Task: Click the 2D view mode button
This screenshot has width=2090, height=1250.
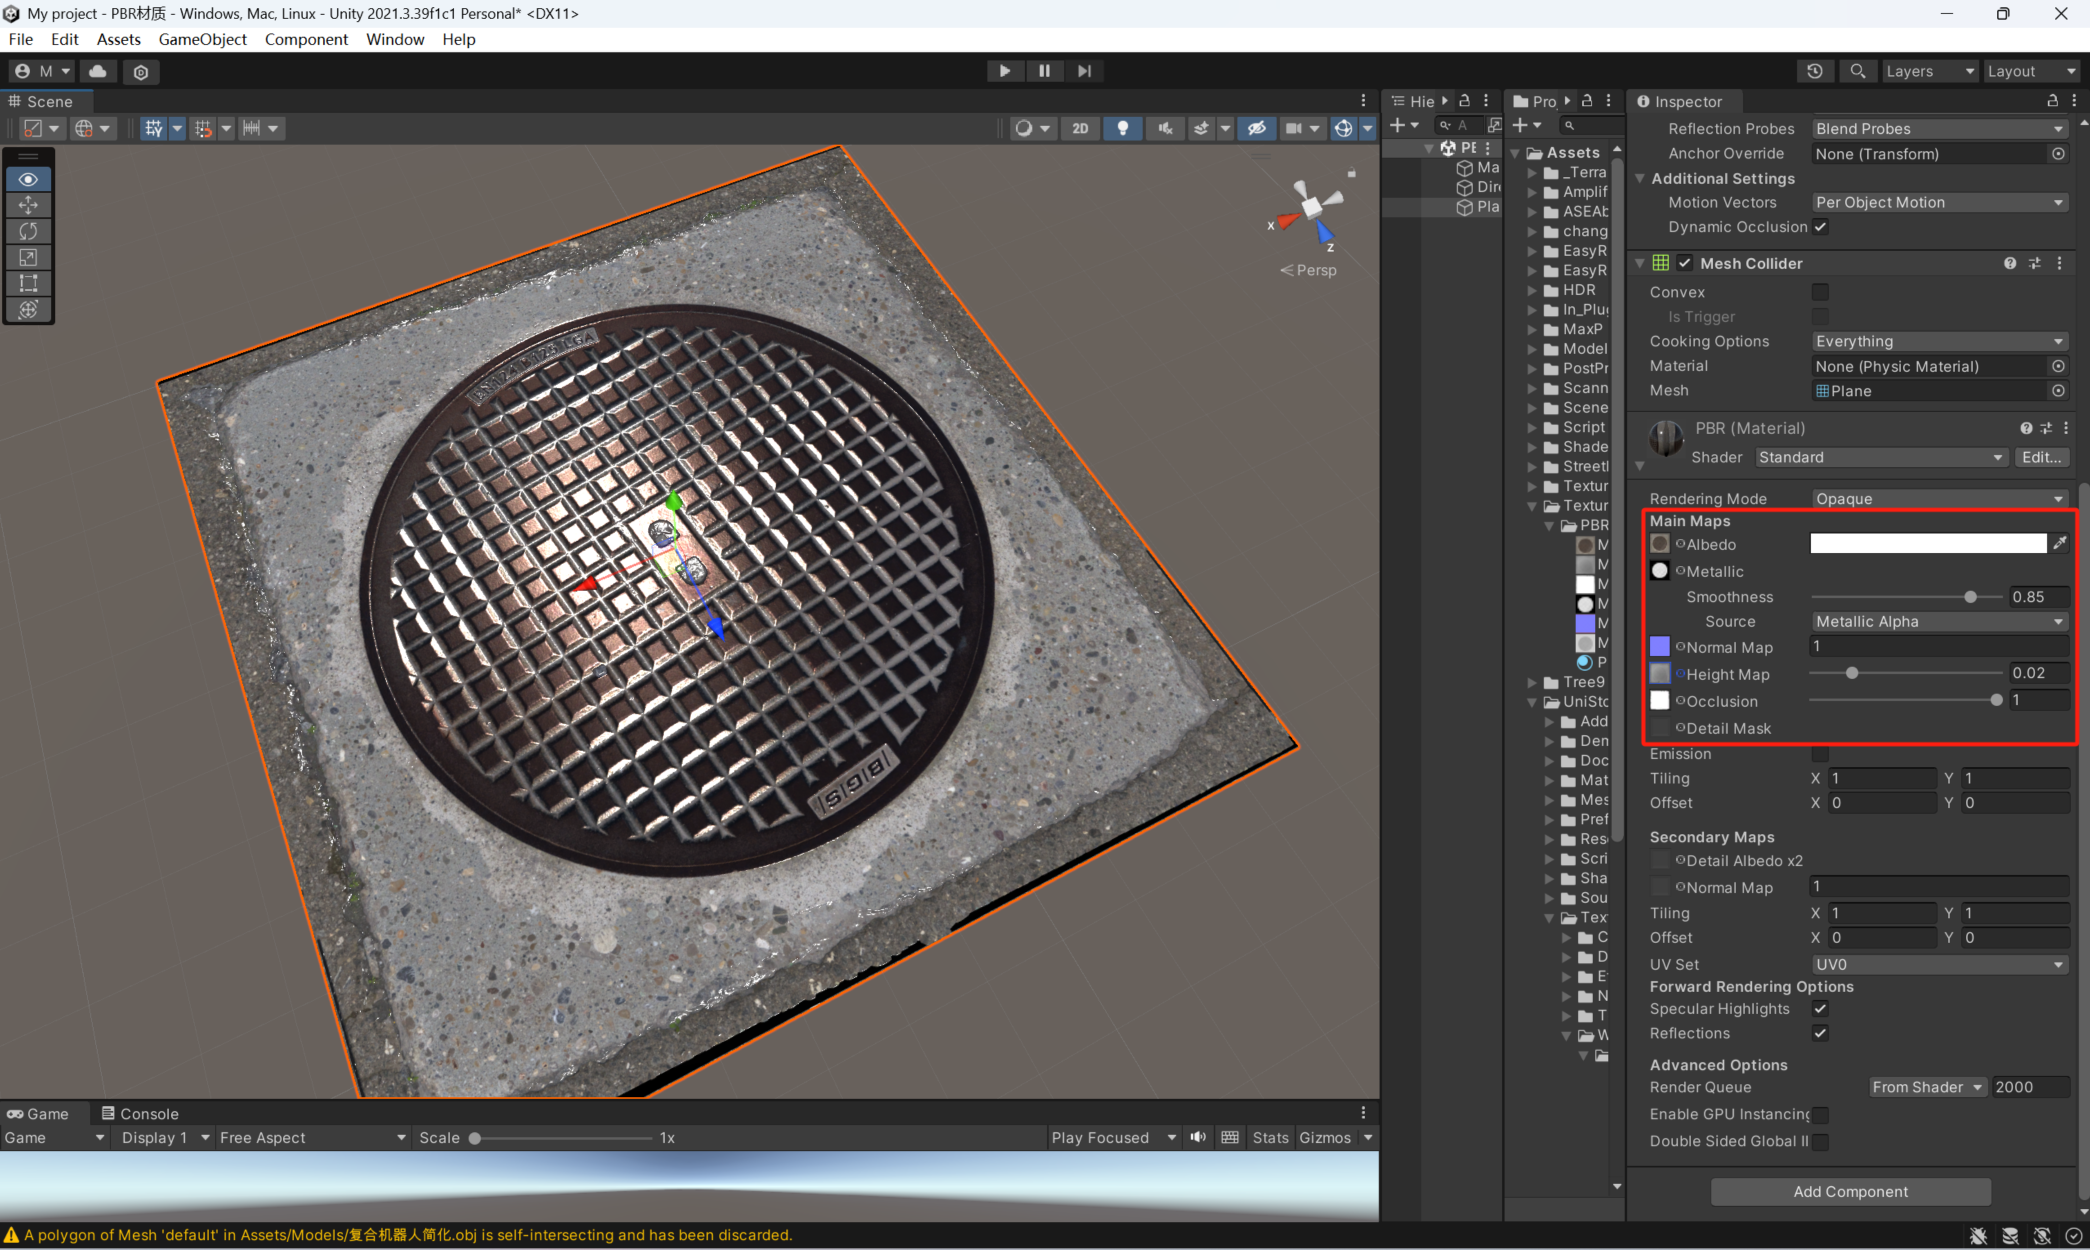Action: 1080,128
